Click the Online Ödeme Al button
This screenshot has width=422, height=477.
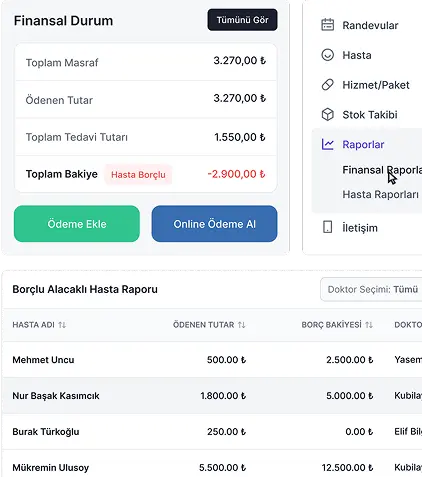214,224
